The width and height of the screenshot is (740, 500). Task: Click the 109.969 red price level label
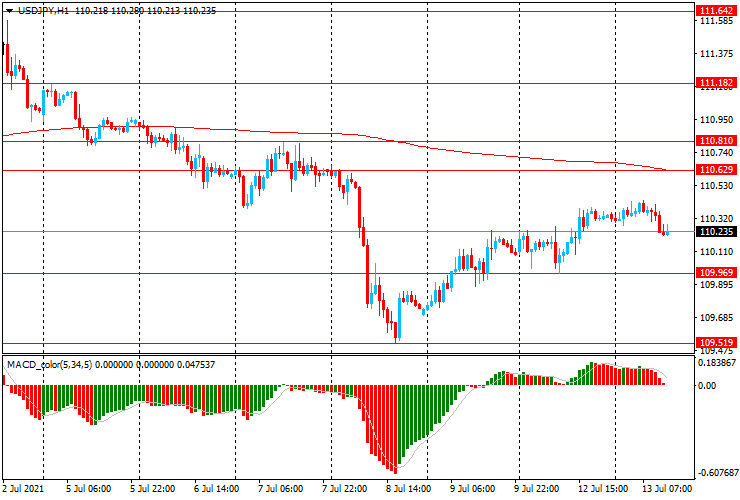716,272
